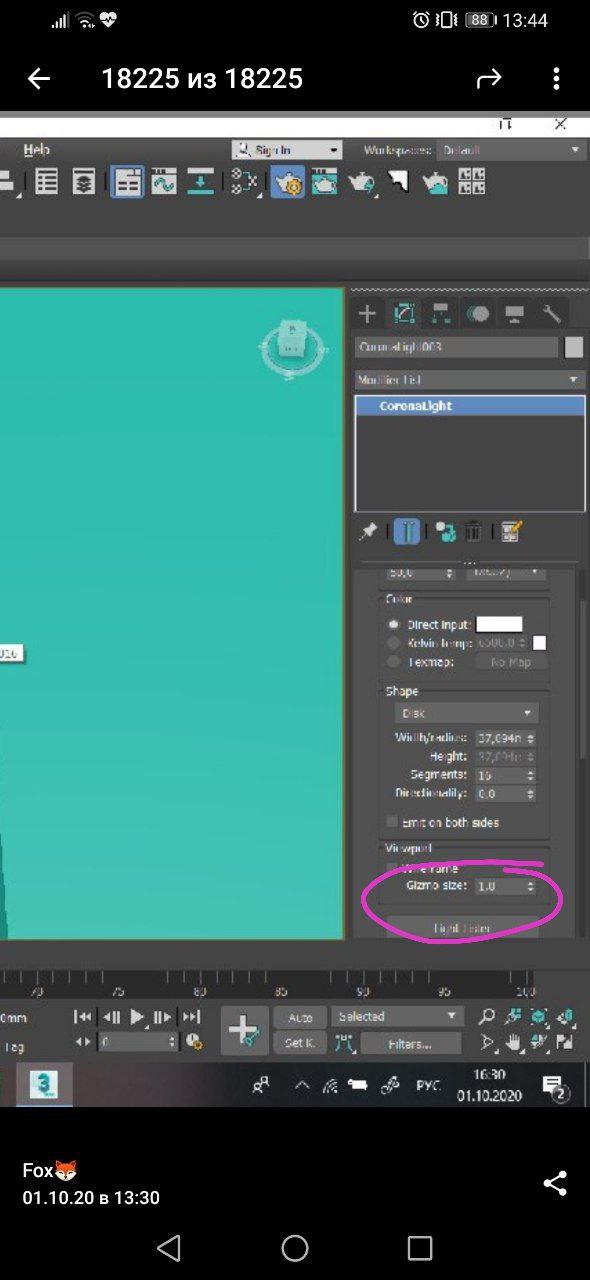Click Remove Modifier trash icon
The image size is (590, 1280).
(x=475, y=531)
